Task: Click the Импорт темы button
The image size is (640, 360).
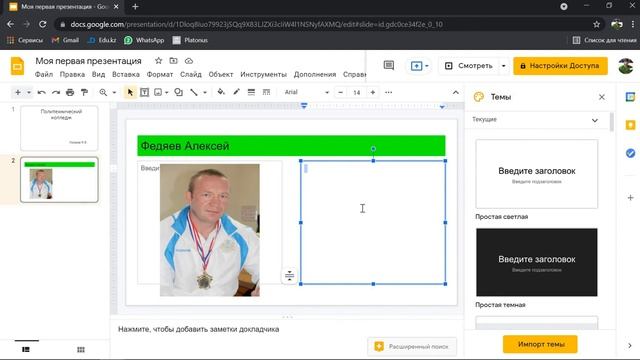Action: pos(540,344)
